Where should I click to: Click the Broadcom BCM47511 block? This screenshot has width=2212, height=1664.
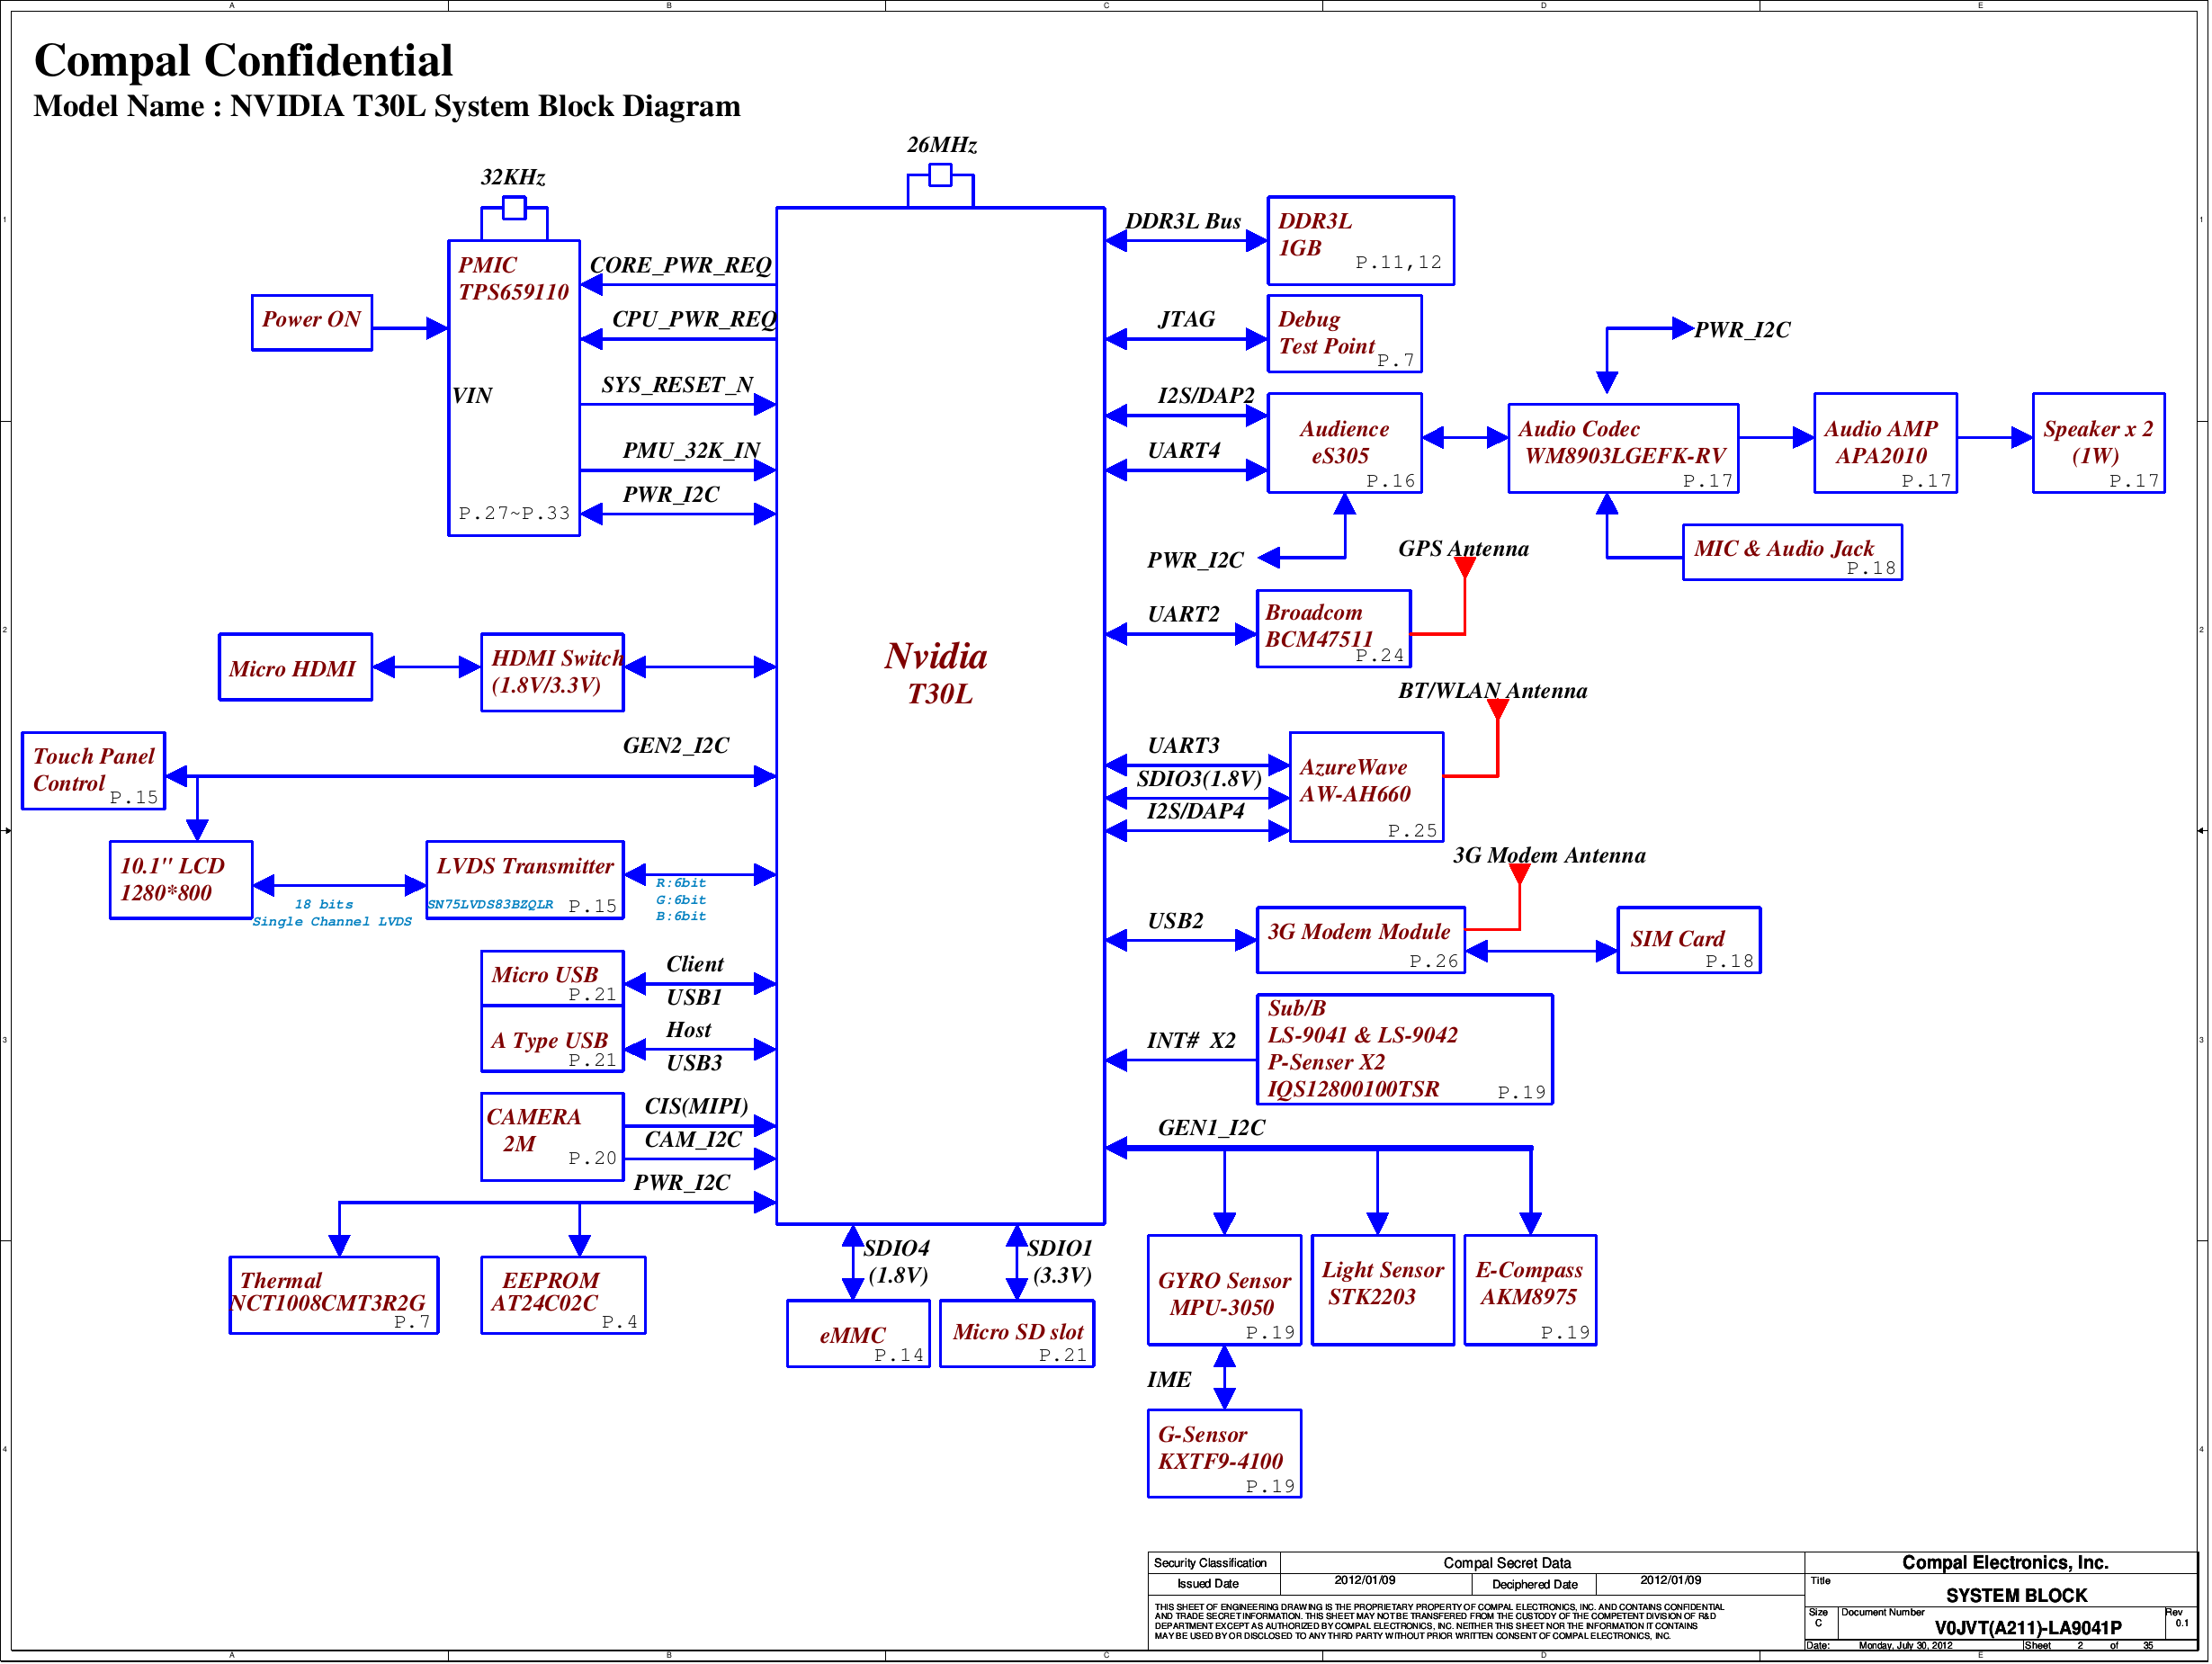1333,629
